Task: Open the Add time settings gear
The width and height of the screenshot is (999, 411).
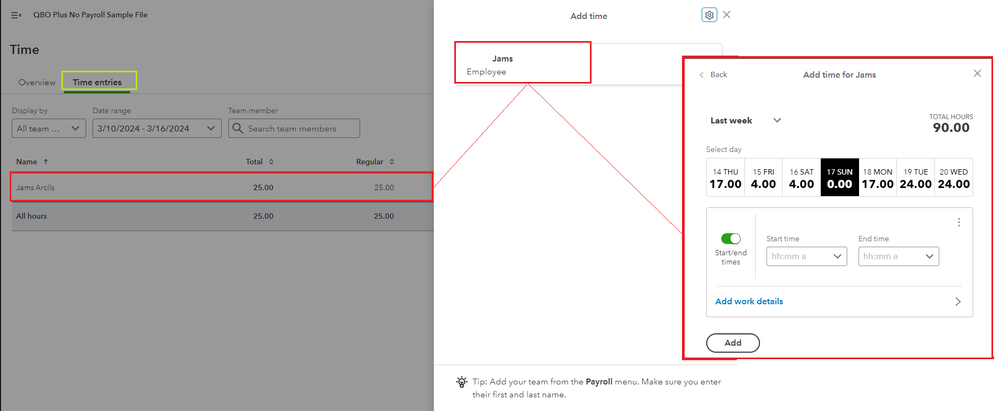Action: click(x=709, y=15)
